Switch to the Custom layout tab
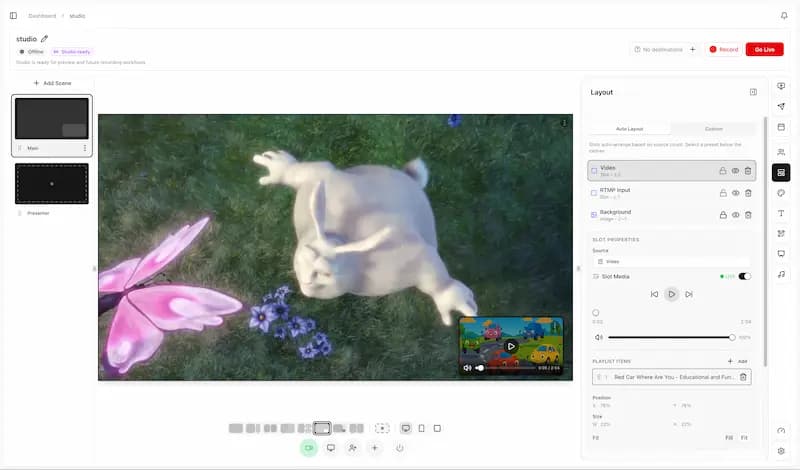800x470 pixels. (713, 129)
